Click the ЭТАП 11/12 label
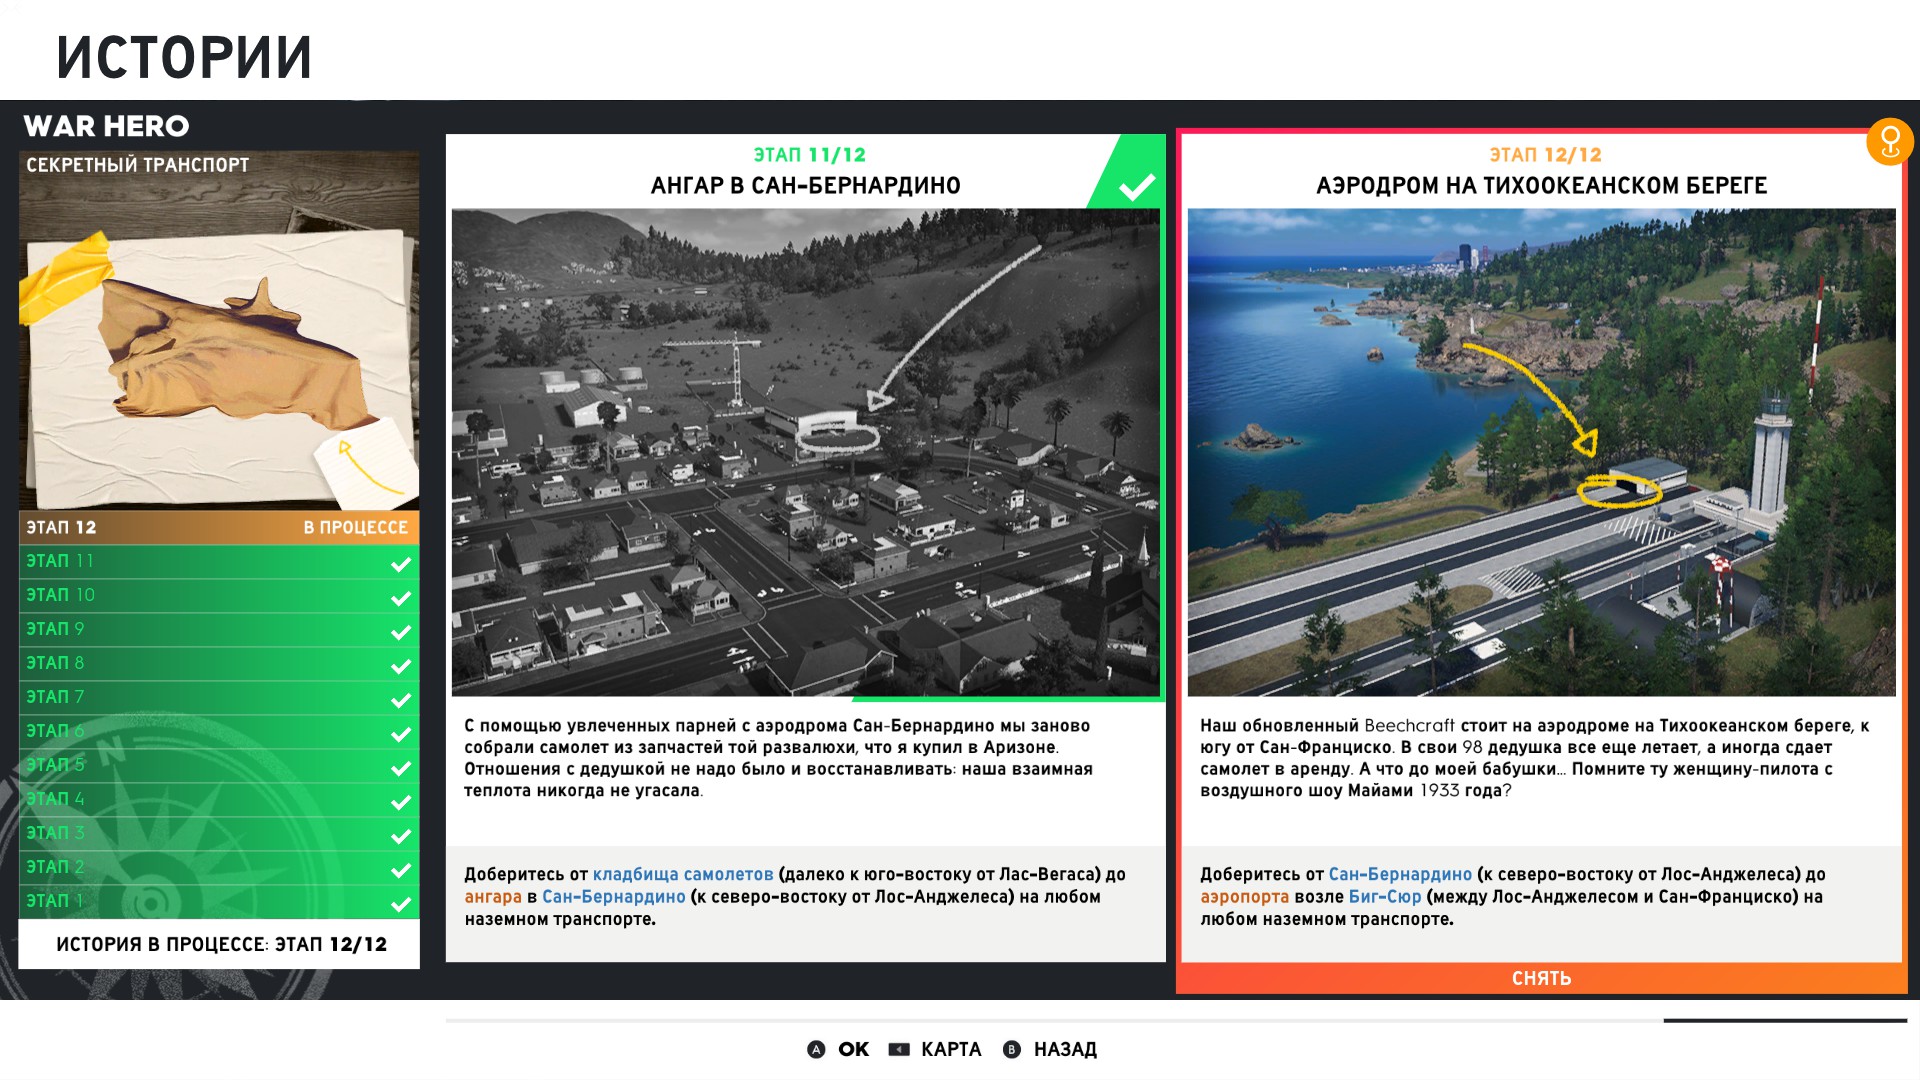The height and width of the screenshot is (1080, 1920). [x=810, y=155]
